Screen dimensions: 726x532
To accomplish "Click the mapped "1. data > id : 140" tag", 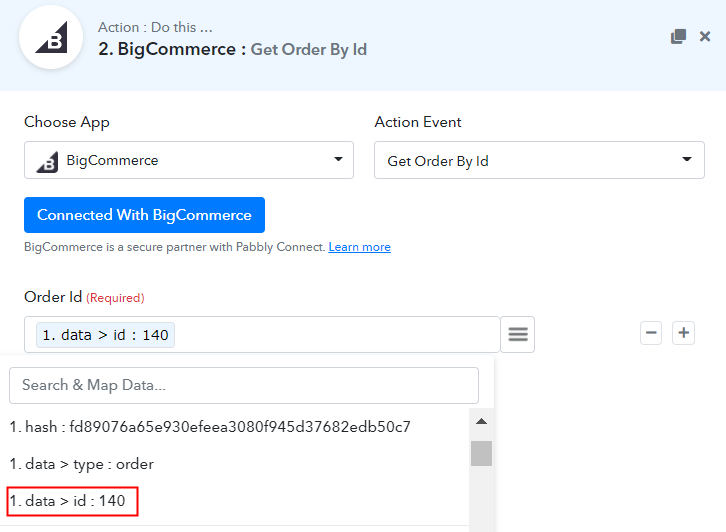I will tap(106, 335).
